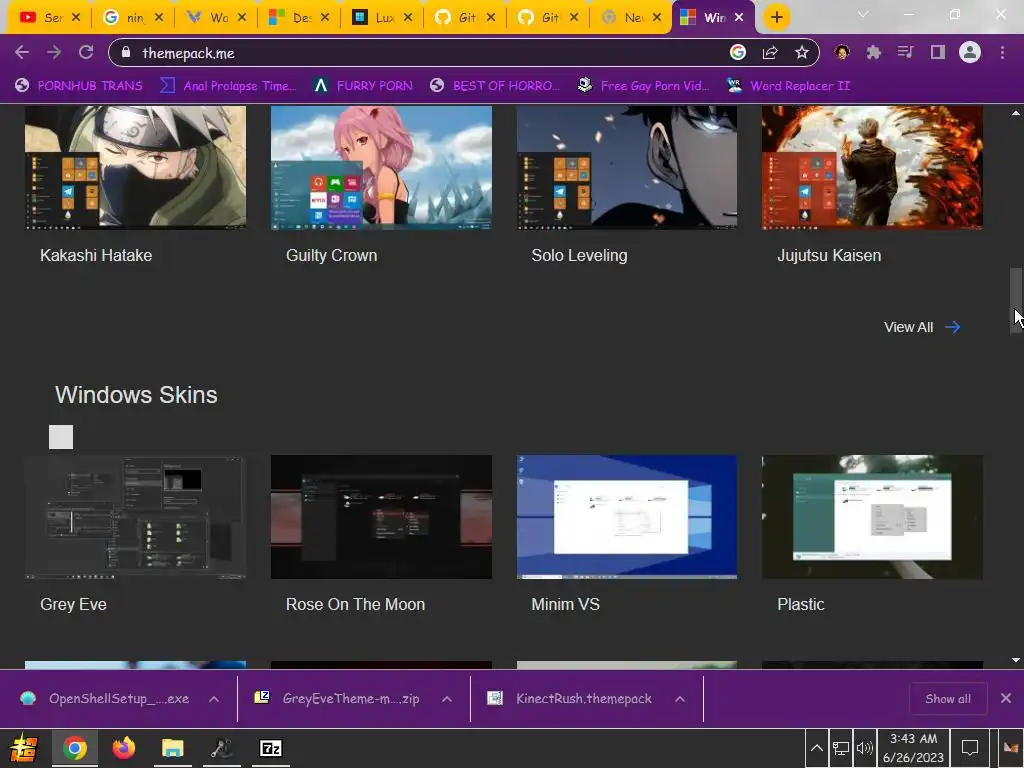Click the Guilty Crown title
The image size is (1024, 768).
332,255
